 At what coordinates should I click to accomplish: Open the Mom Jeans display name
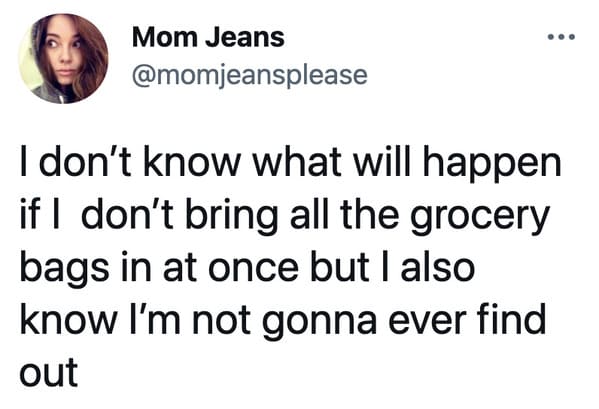208,37
